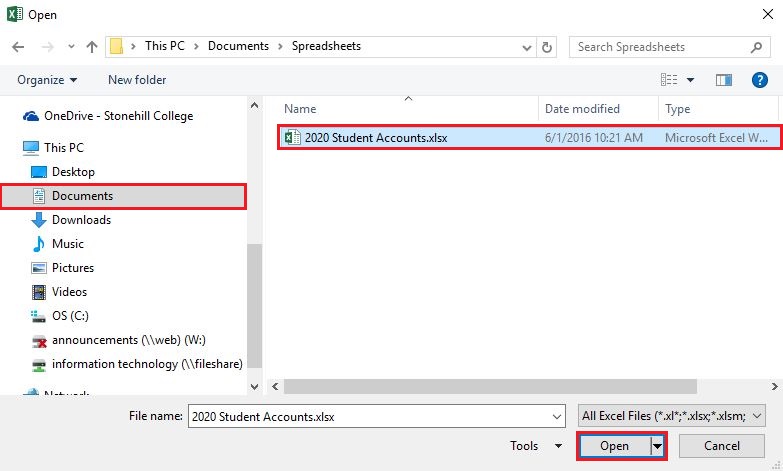Select announcements (\\web) (W:) drive
Viewport: 783px width, 471px height.
coord(129,340)
